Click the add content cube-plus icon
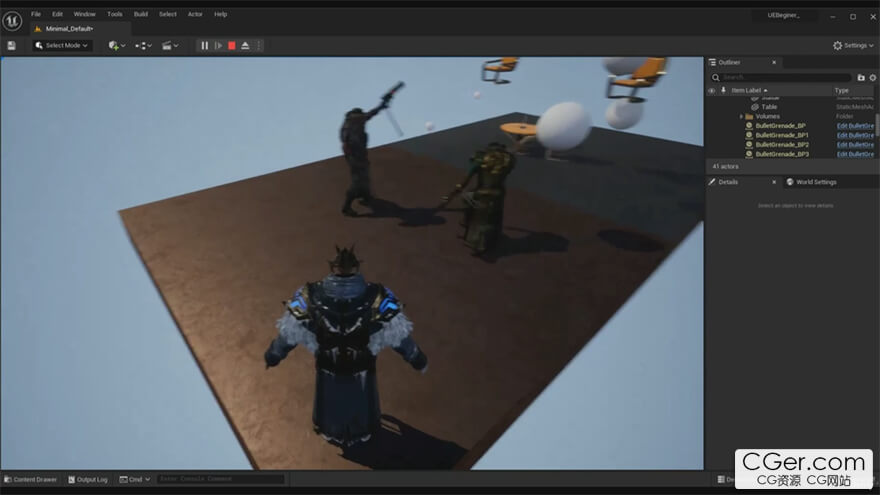 coord(113,45)
